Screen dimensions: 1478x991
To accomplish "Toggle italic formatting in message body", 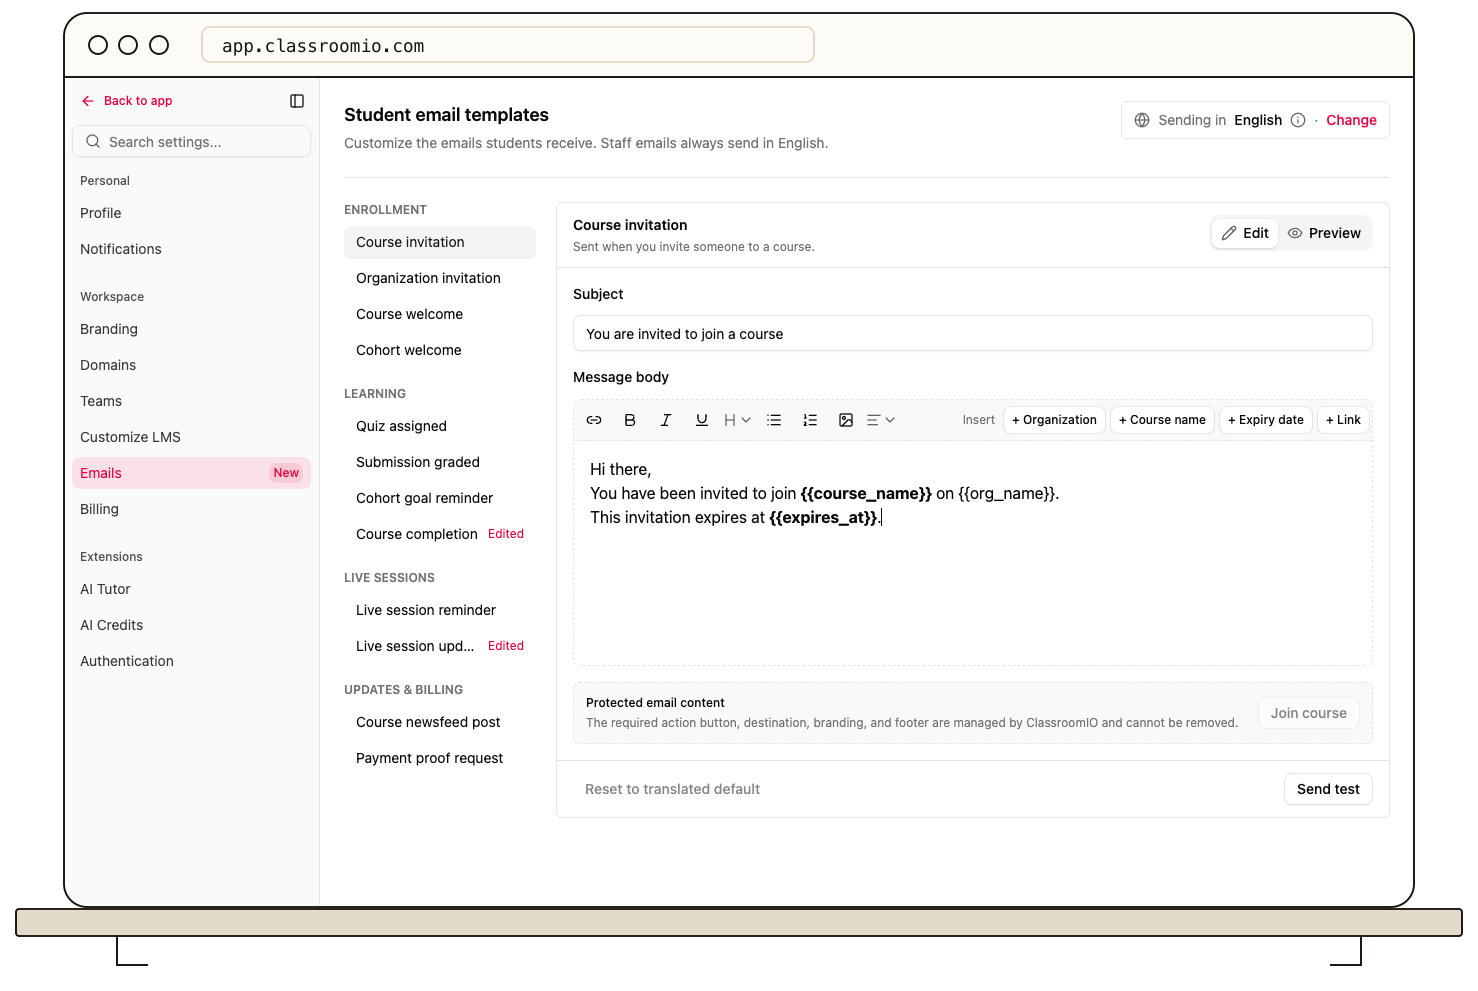I will (666, 420).
